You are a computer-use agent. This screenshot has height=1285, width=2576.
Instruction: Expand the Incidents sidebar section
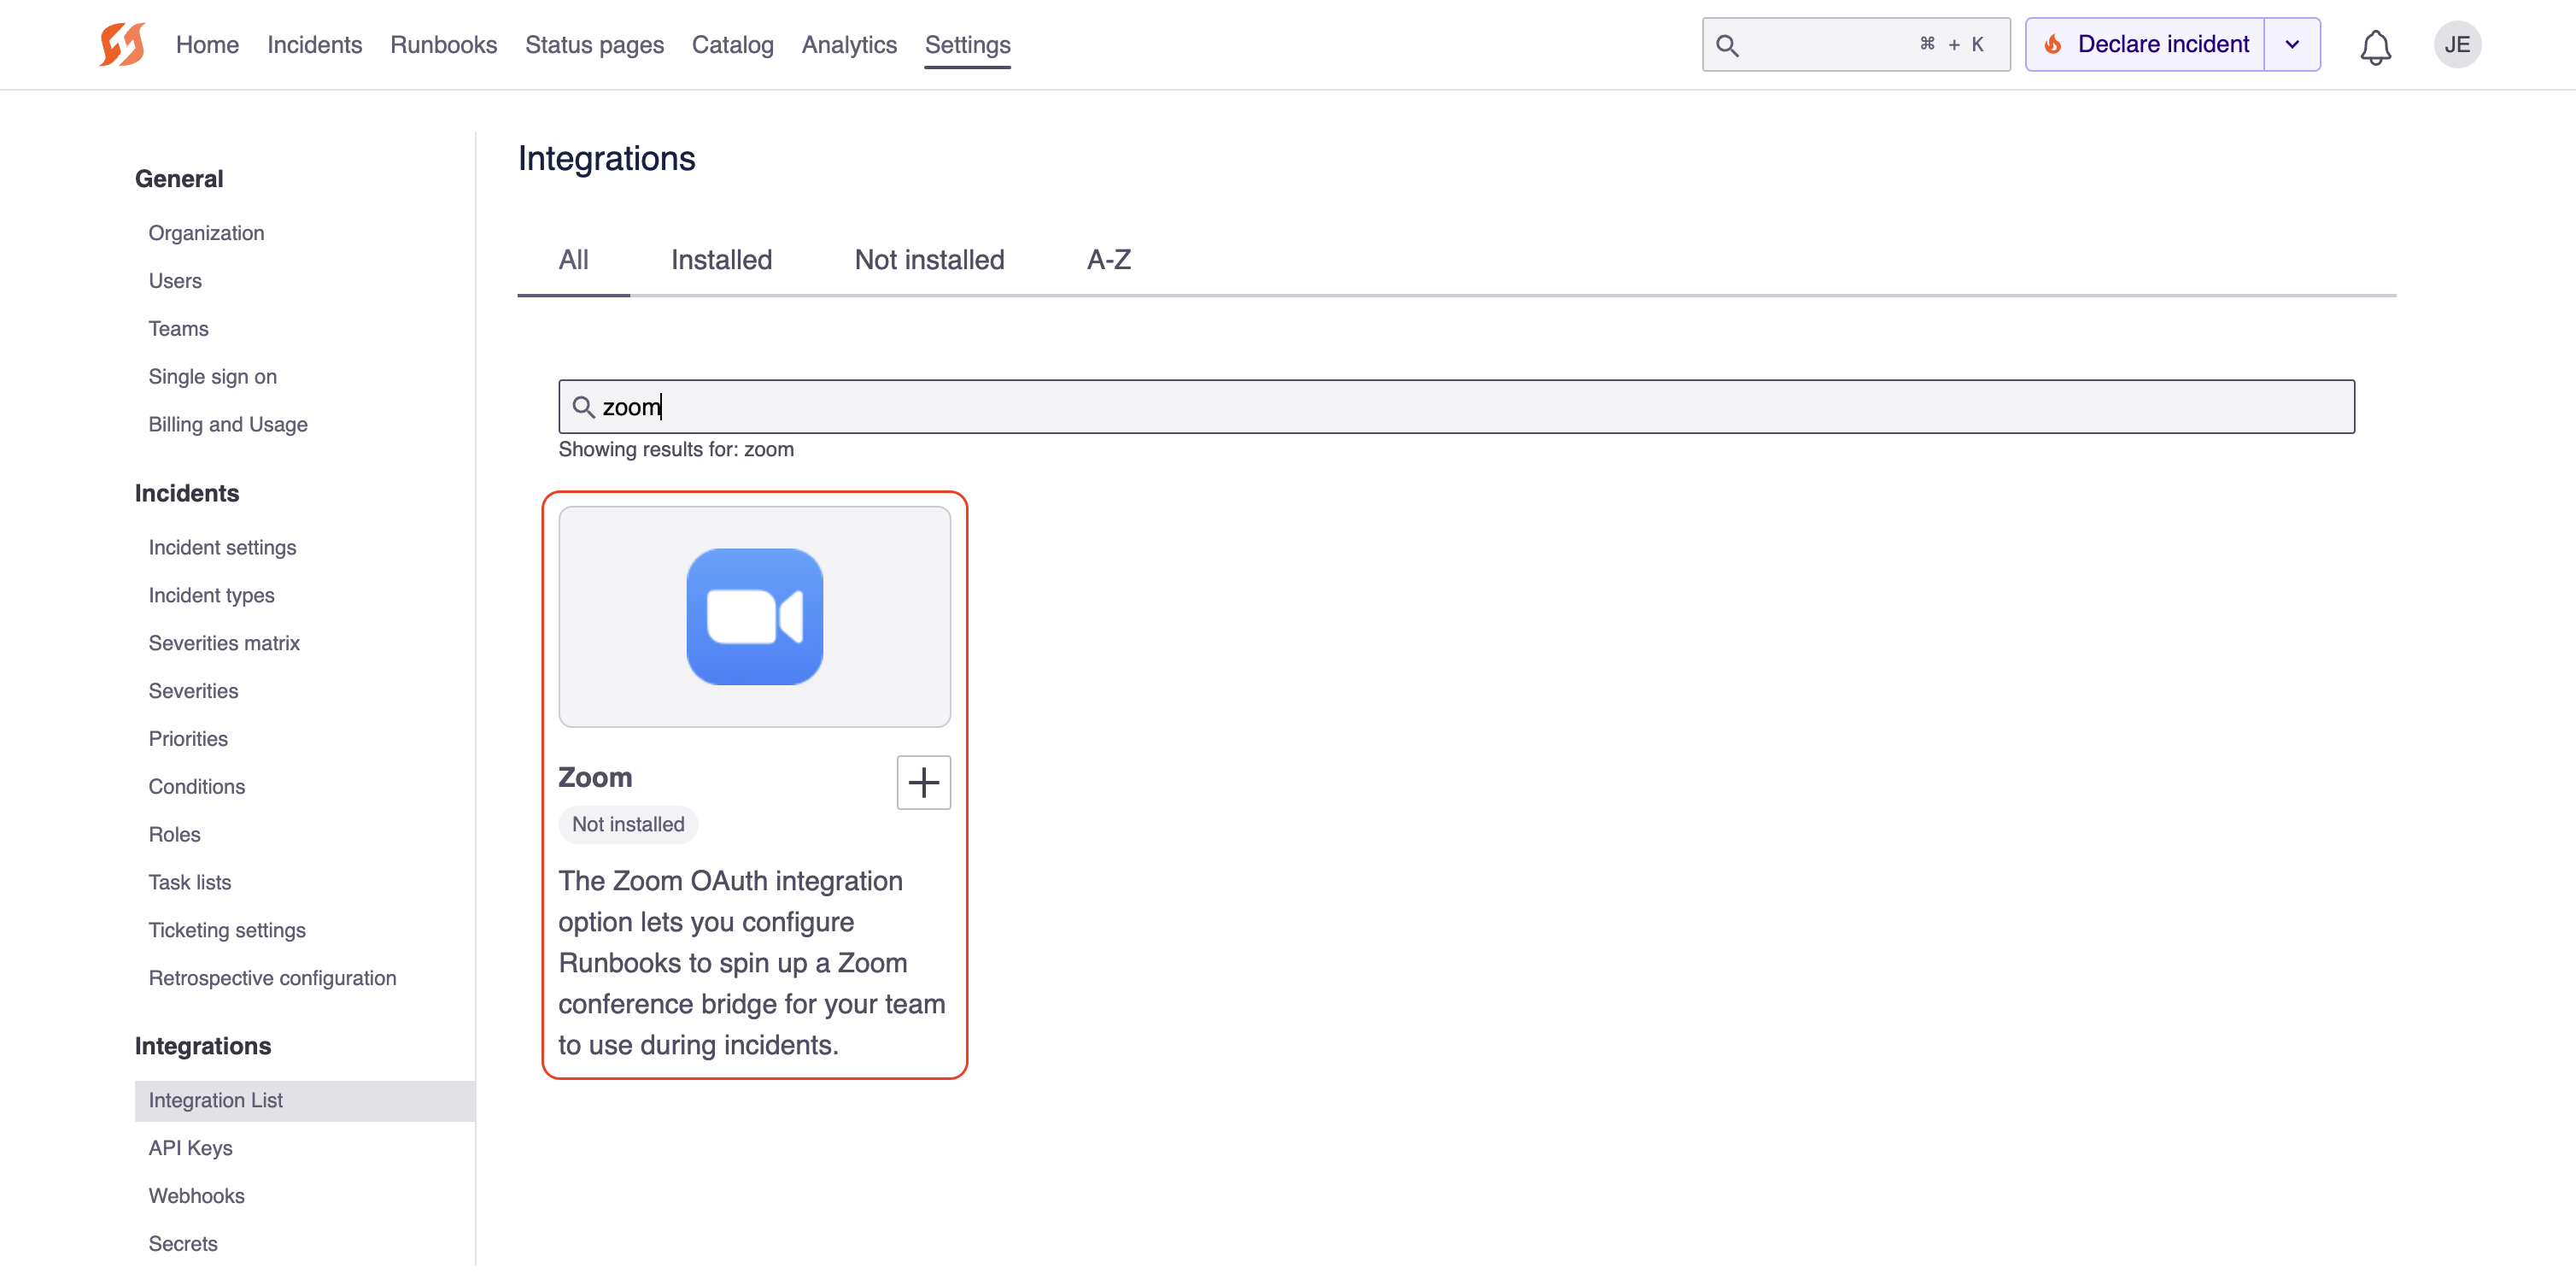(187, 493)
